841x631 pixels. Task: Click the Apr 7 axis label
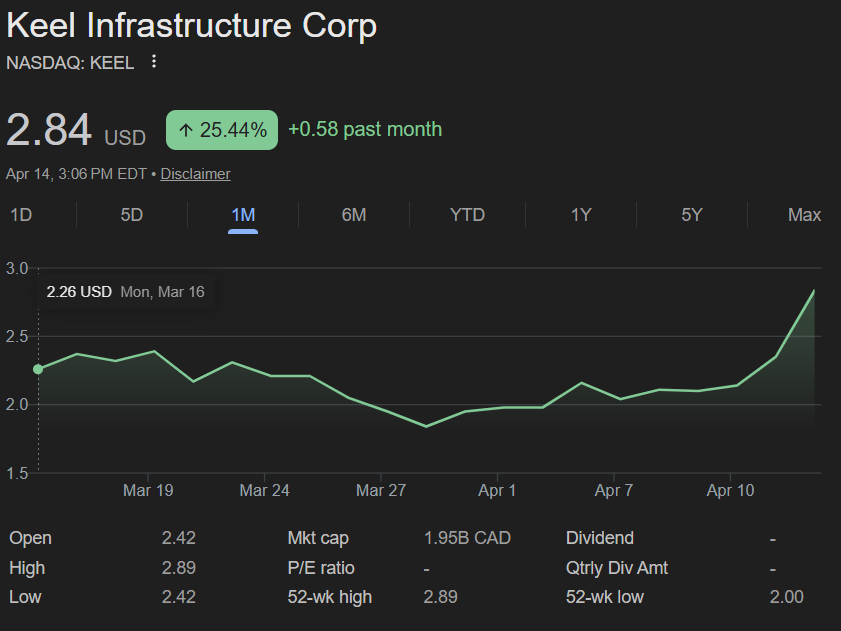(x=614, y=490)
